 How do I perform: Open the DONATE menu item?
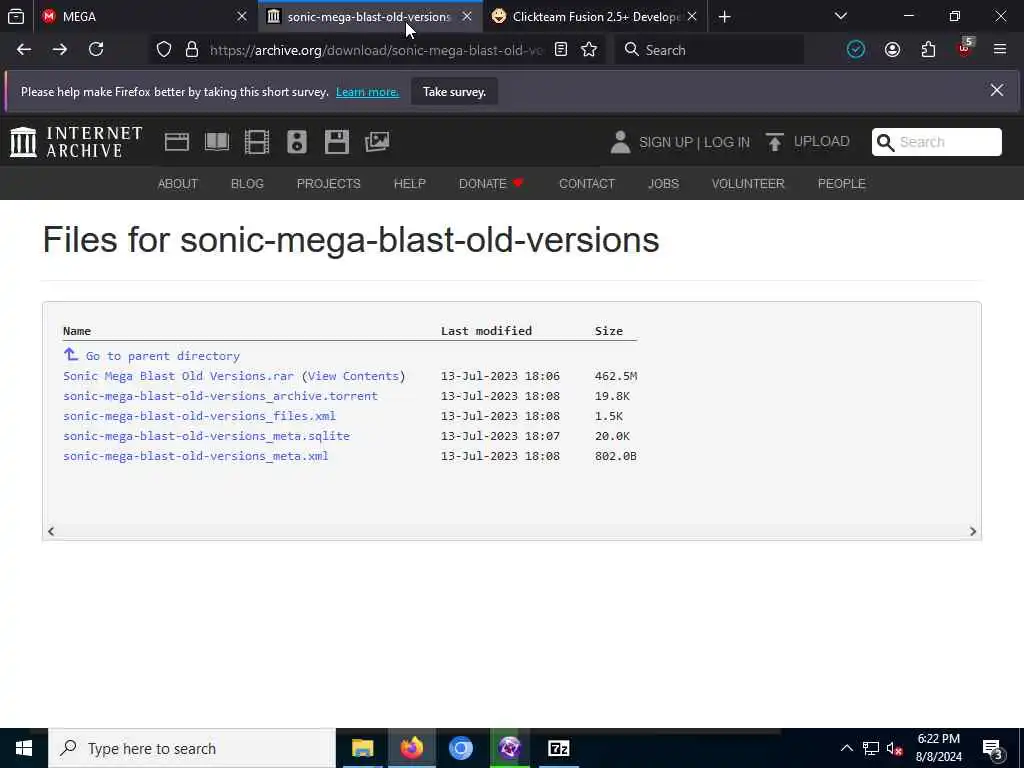(x=491, y=184)
